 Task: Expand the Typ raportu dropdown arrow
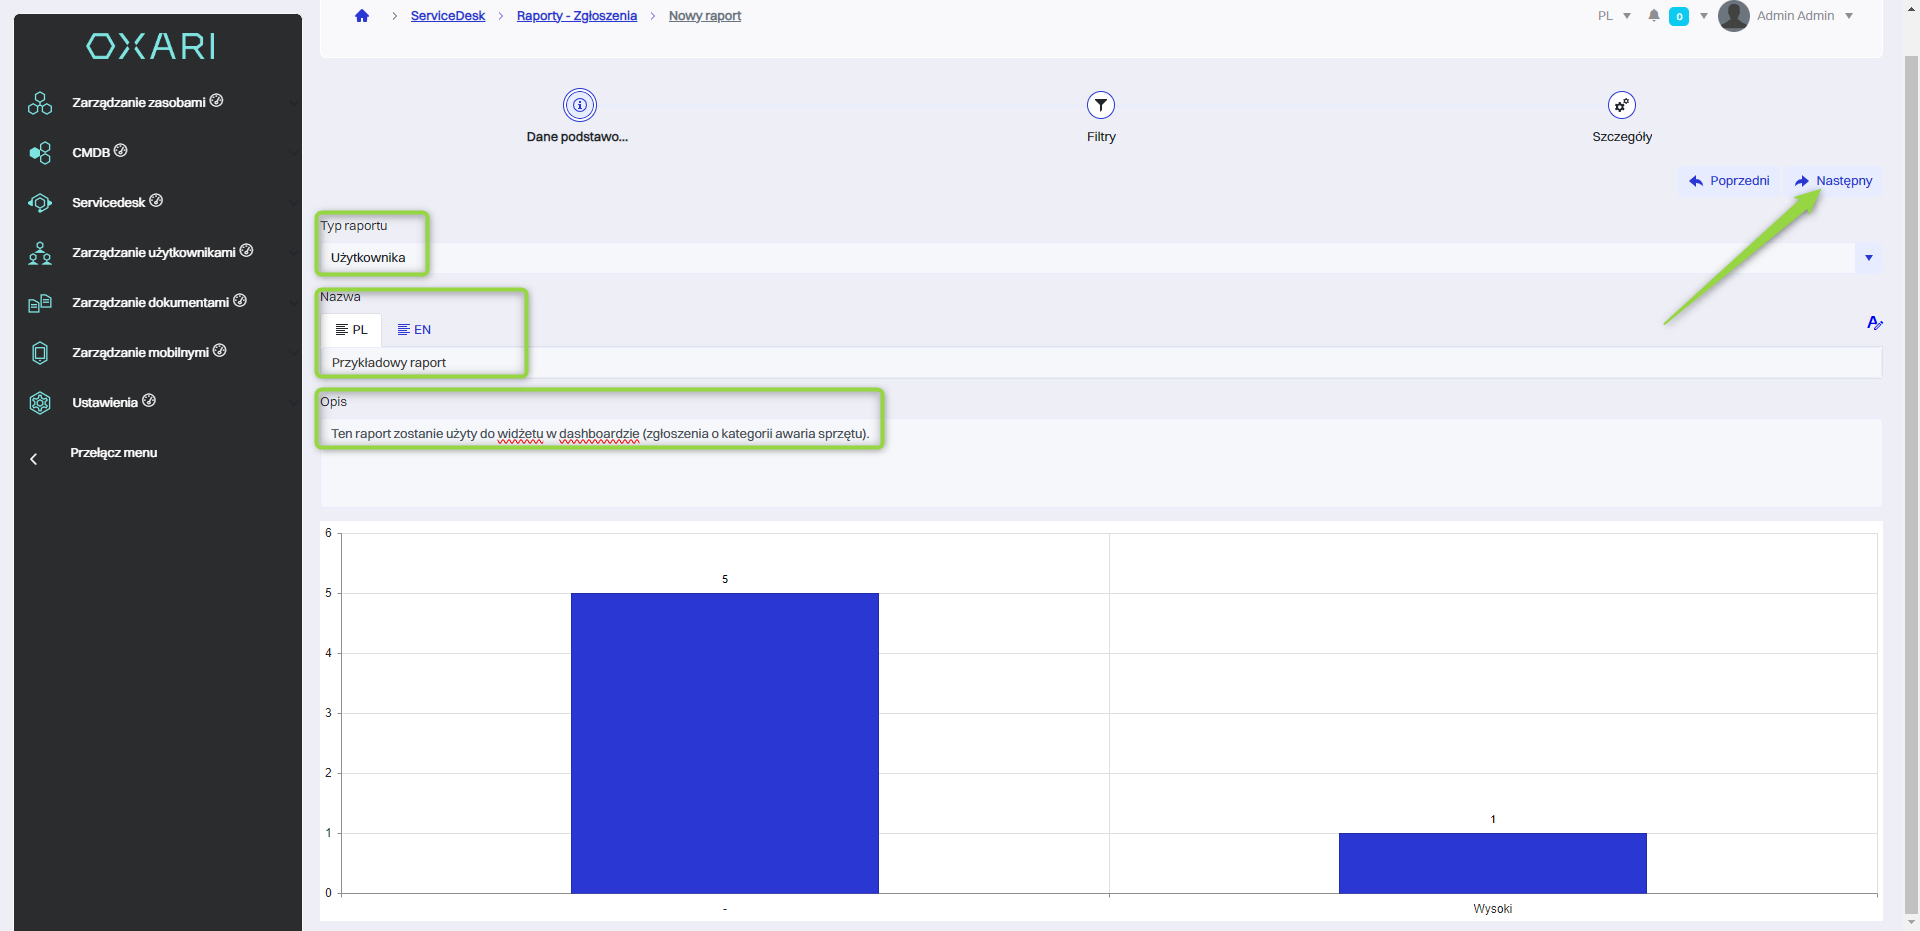pos(1868,258)
